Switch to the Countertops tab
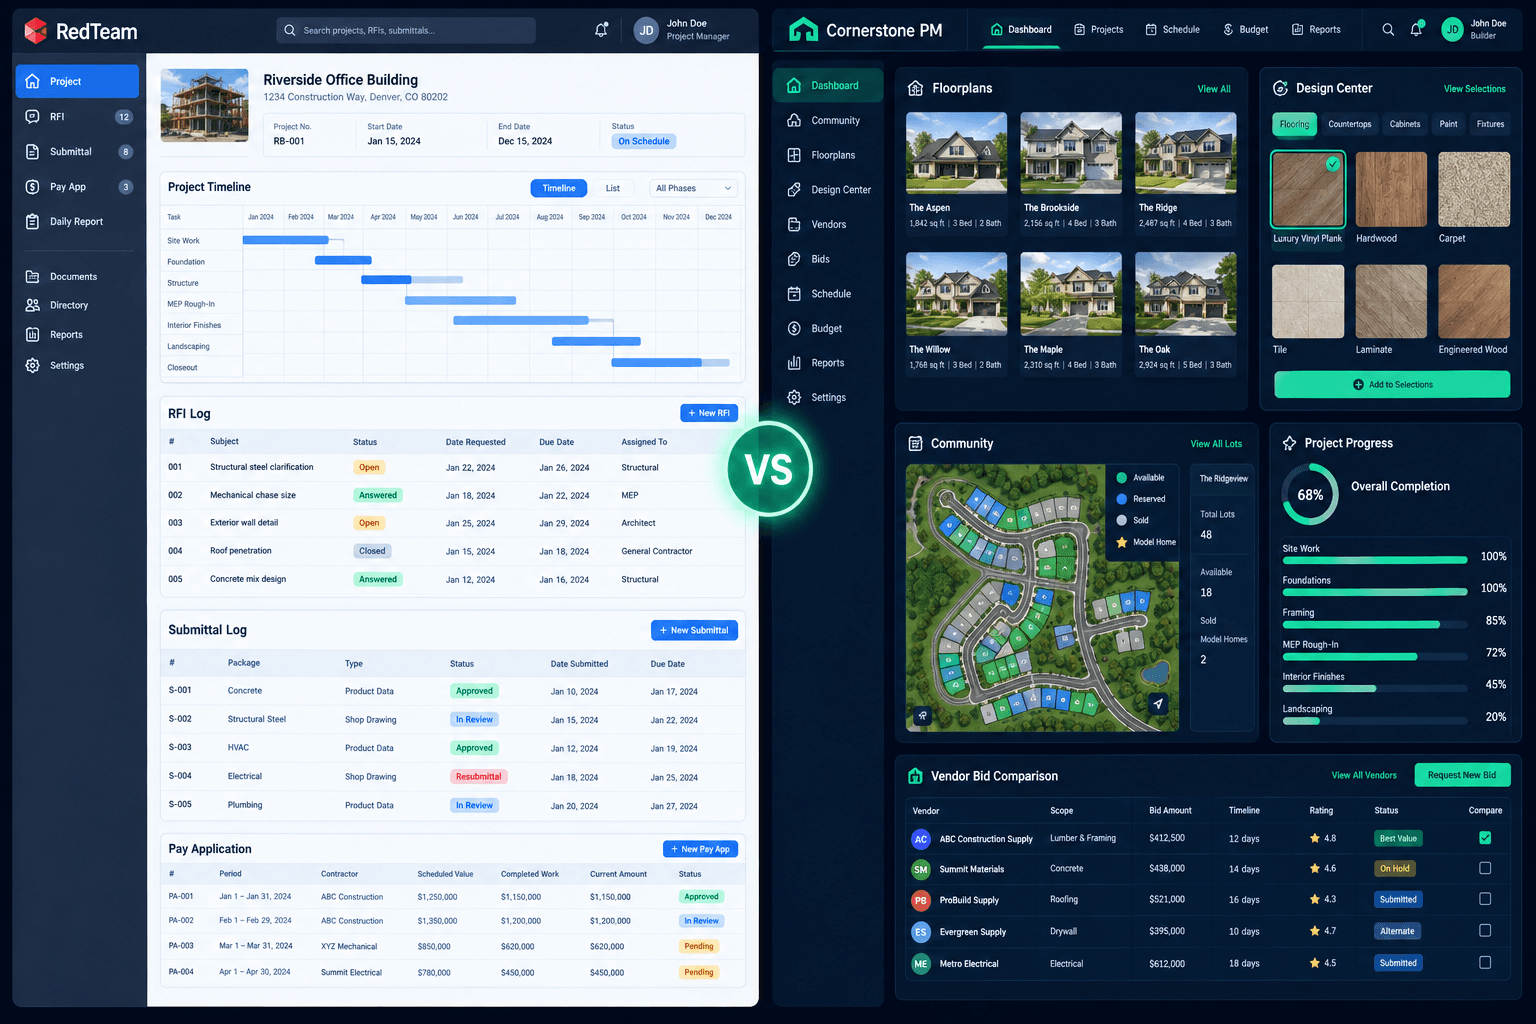Image resolution: width=1536 pixels, height=1024 pixels. pos(1350,124)
